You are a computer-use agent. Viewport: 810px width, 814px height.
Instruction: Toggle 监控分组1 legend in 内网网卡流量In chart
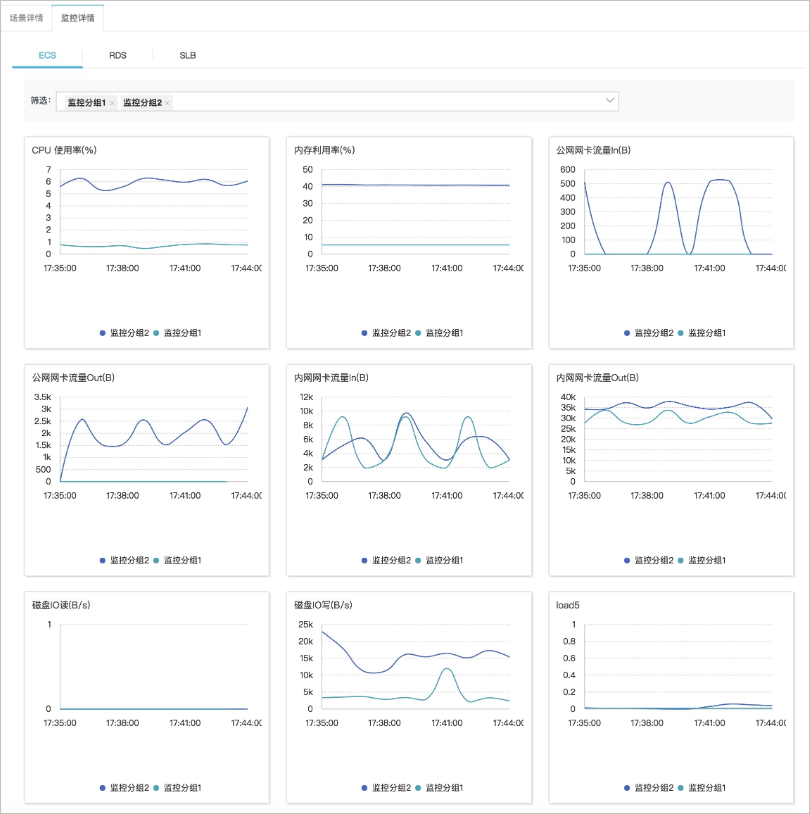439,560
